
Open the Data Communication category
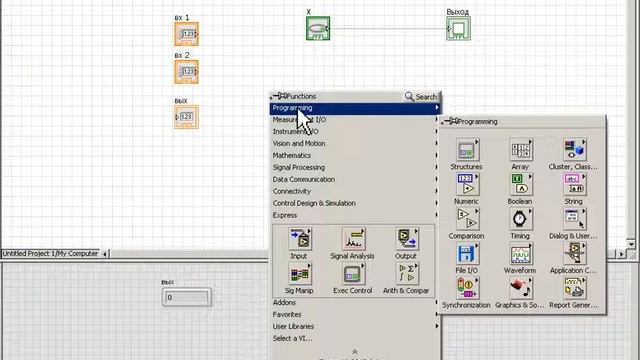tap(355, 180)
